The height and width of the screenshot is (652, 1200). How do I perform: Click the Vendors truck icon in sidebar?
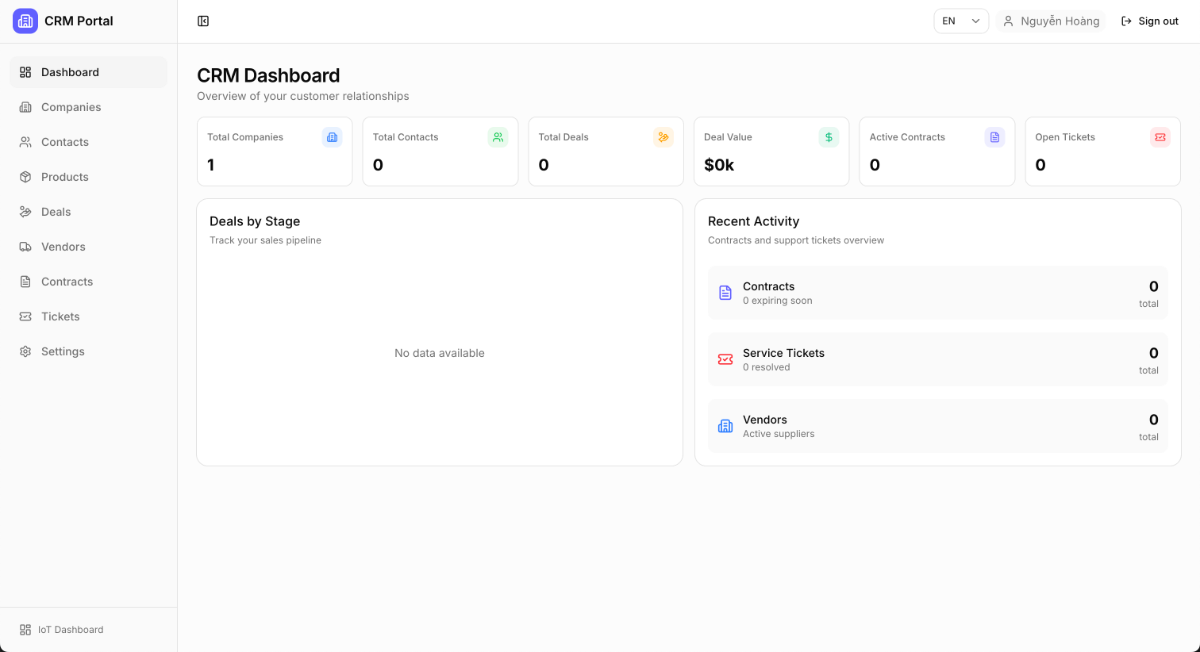click(26, 247)
